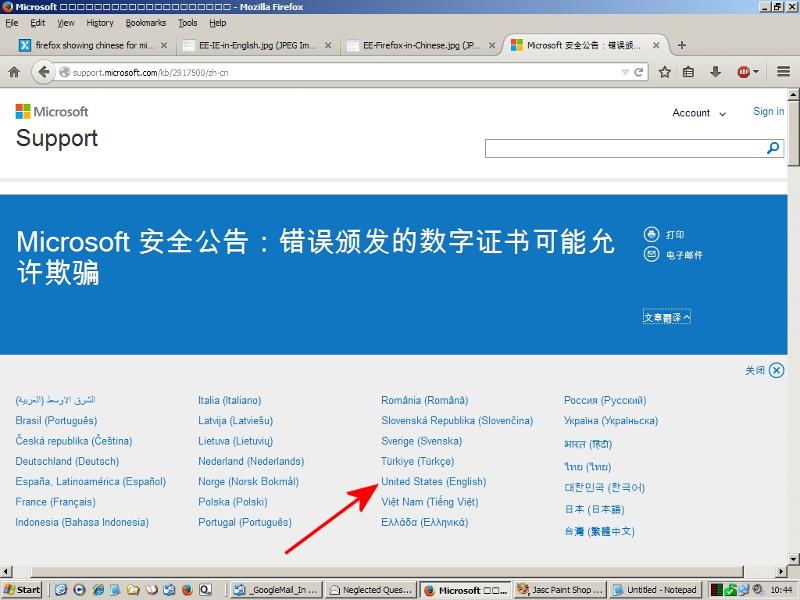Select România (Română) language
The width and height of the screenshot is (800, 600).
424,401
